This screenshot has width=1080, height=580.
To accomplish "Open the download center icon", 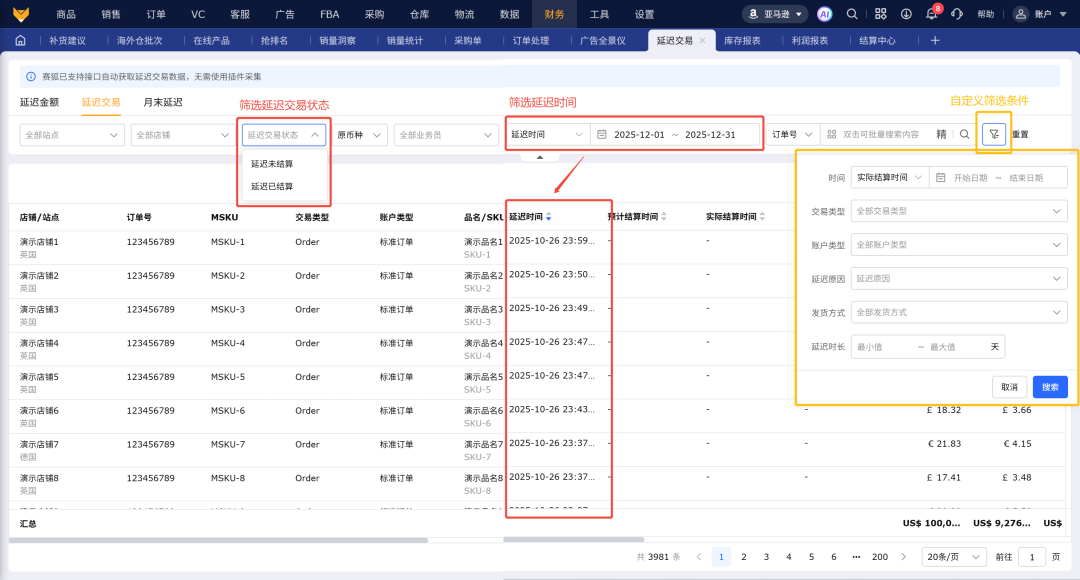I will [906, 14].
